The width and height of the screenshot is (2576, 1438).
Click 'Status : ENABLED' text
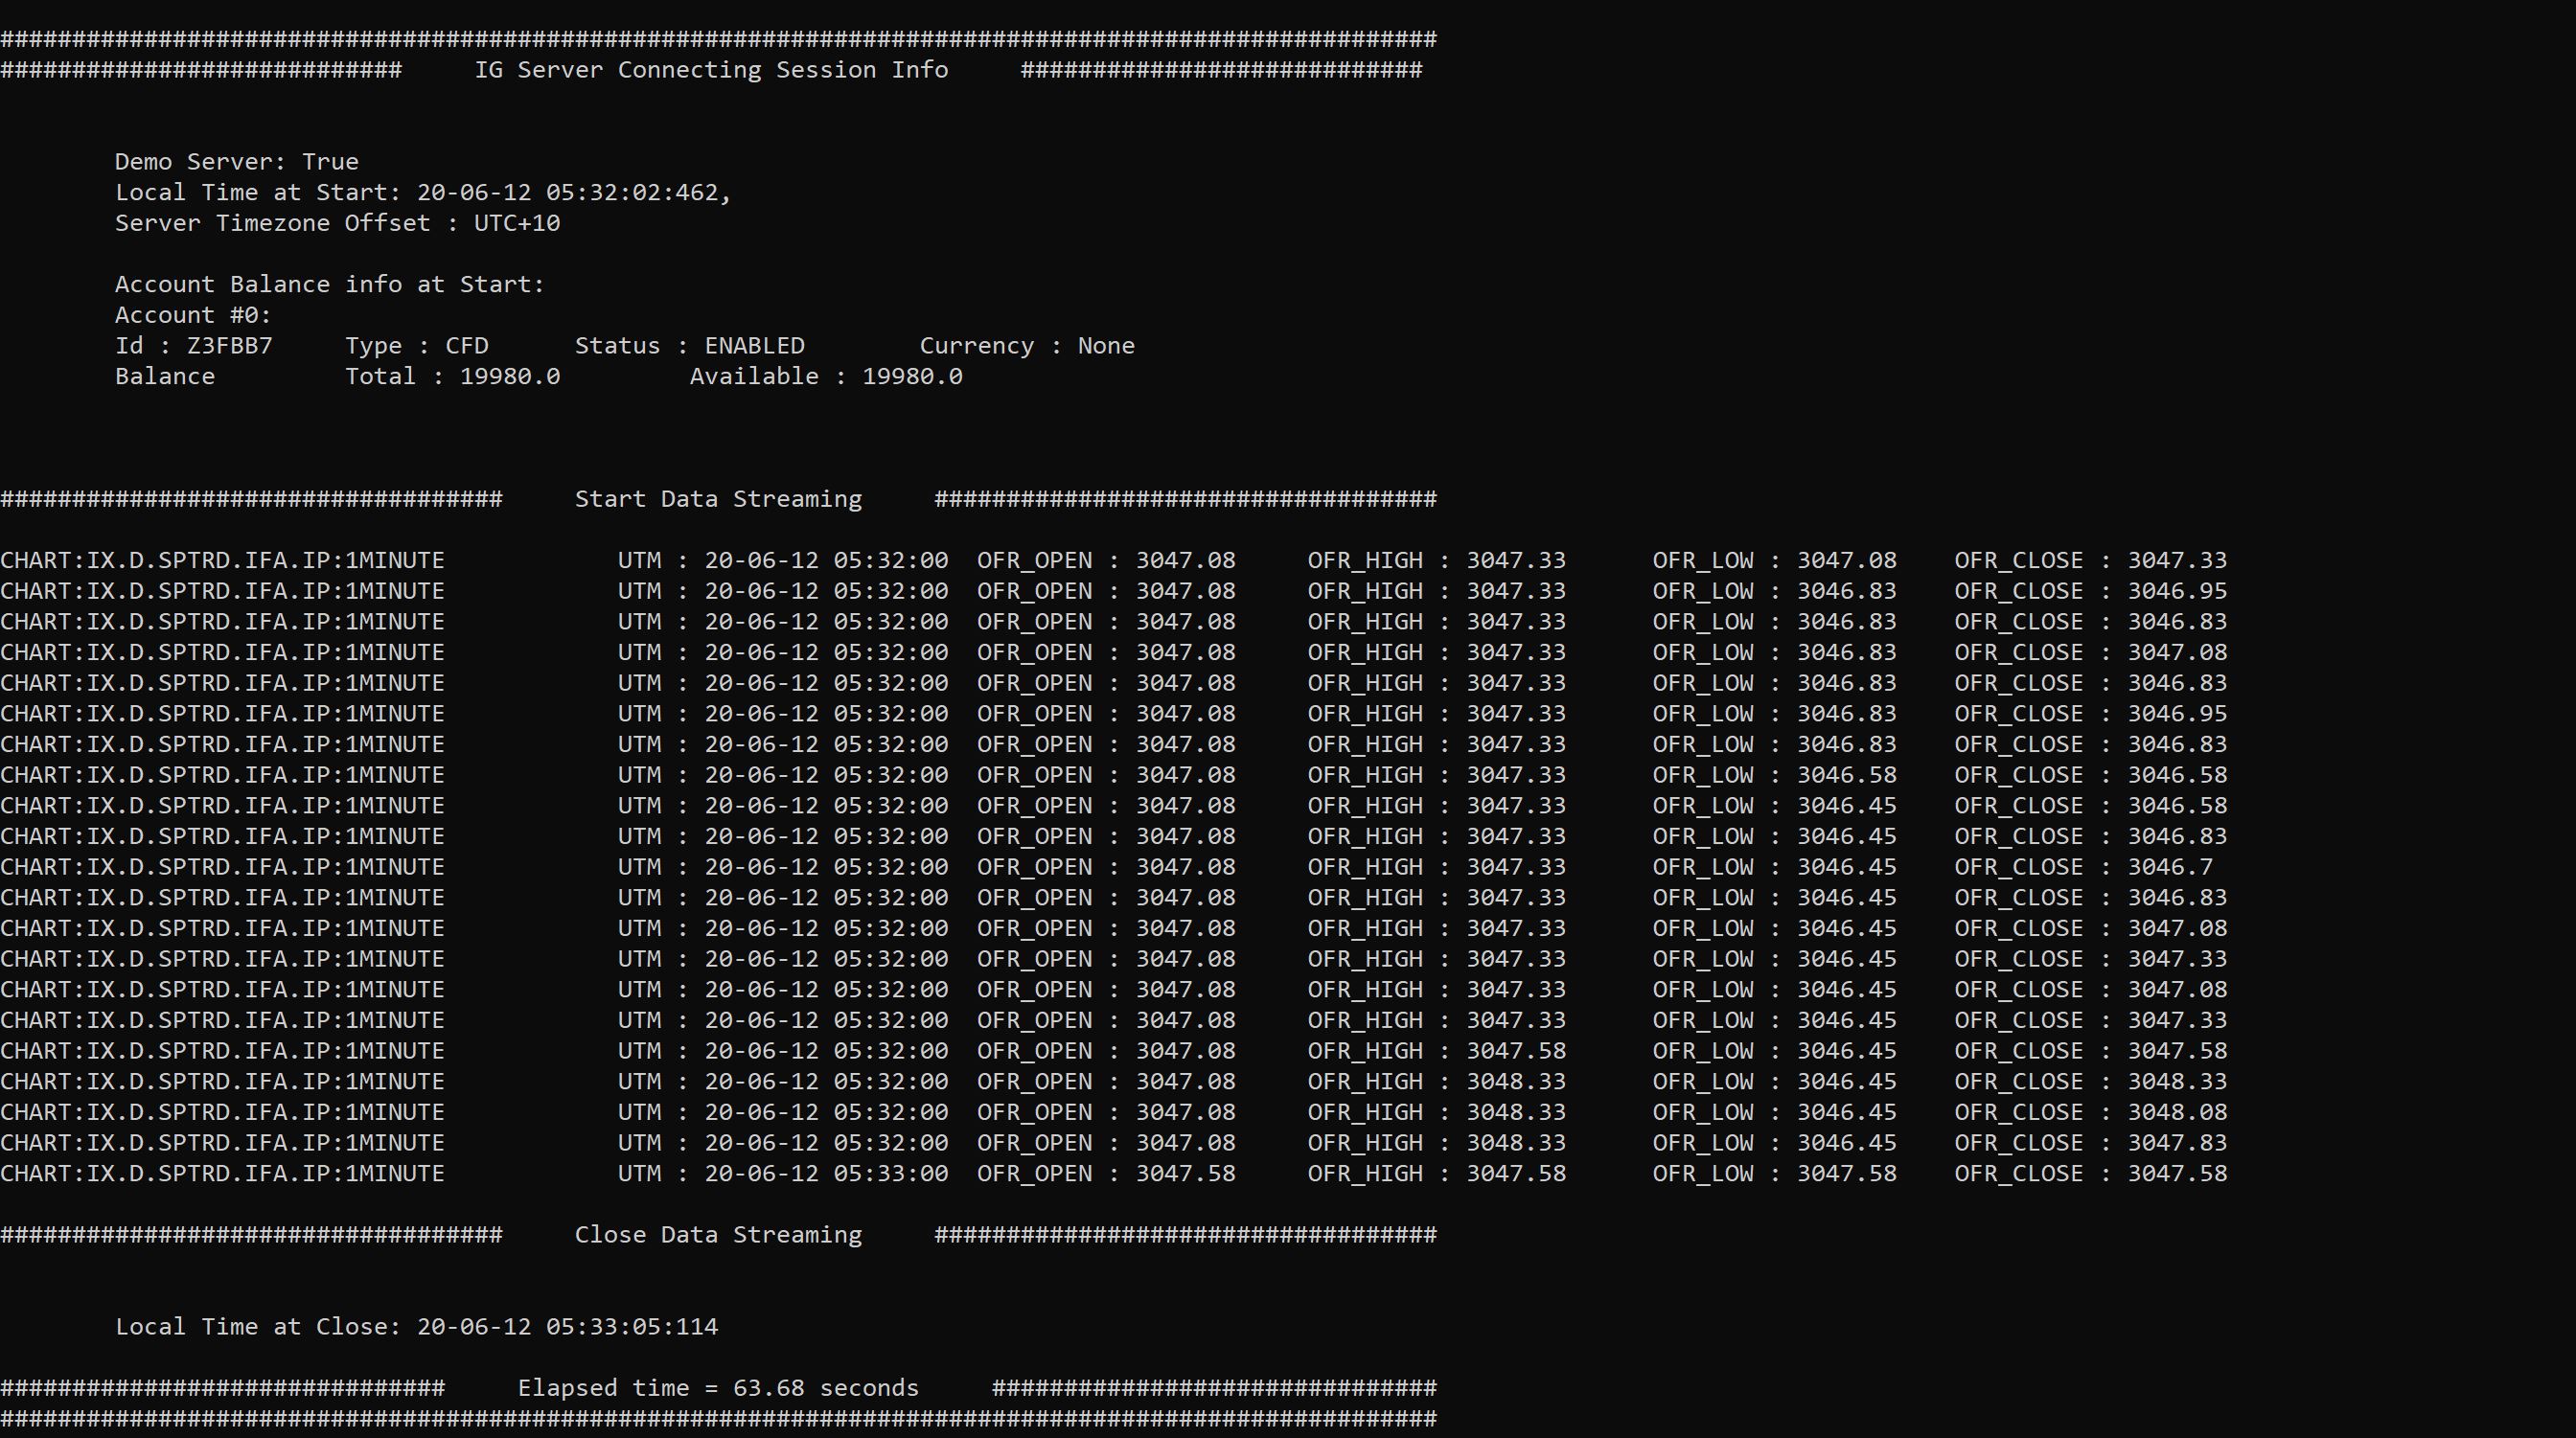coord(690,346)
